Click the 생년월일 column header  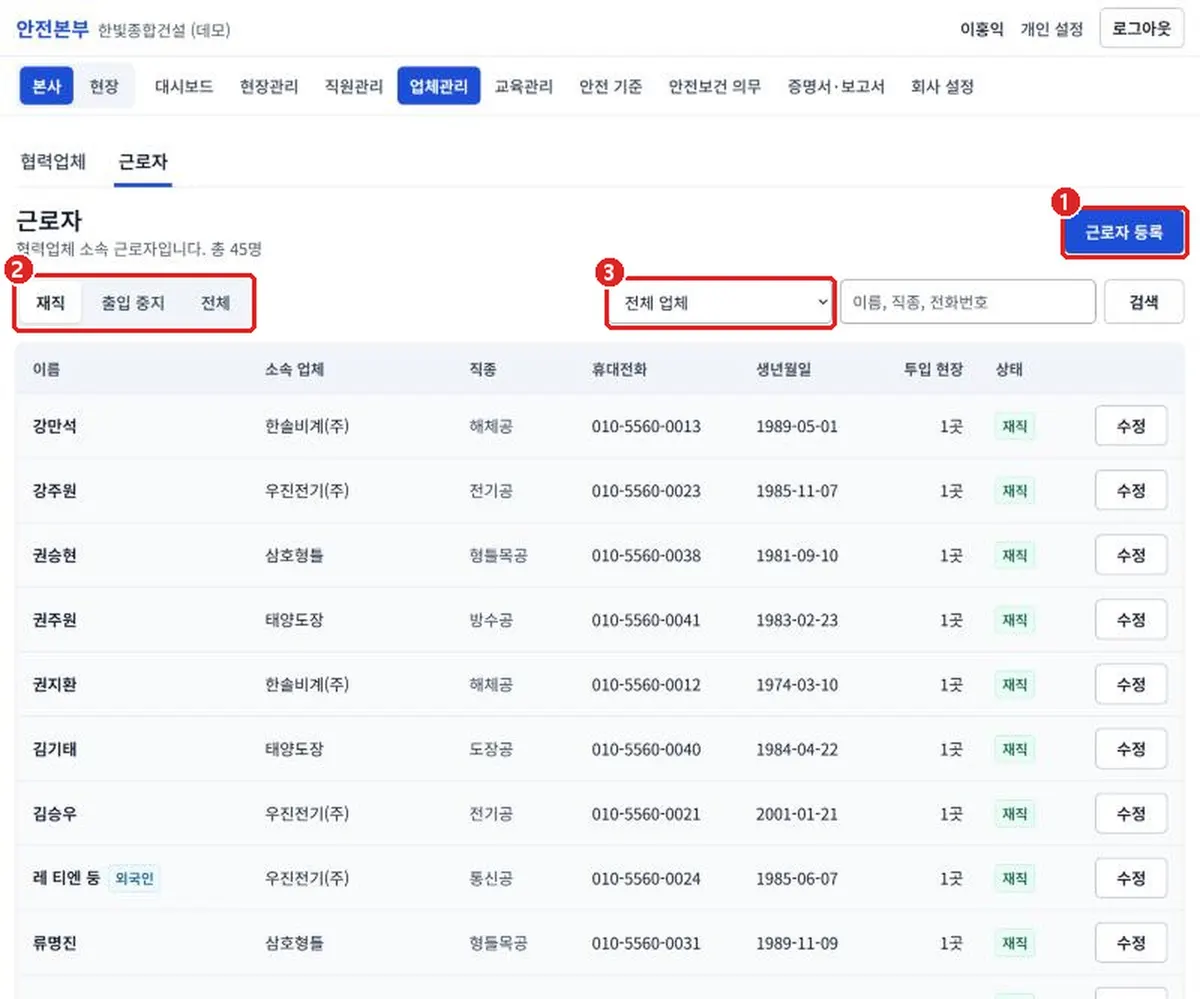(x=783, y=369)
